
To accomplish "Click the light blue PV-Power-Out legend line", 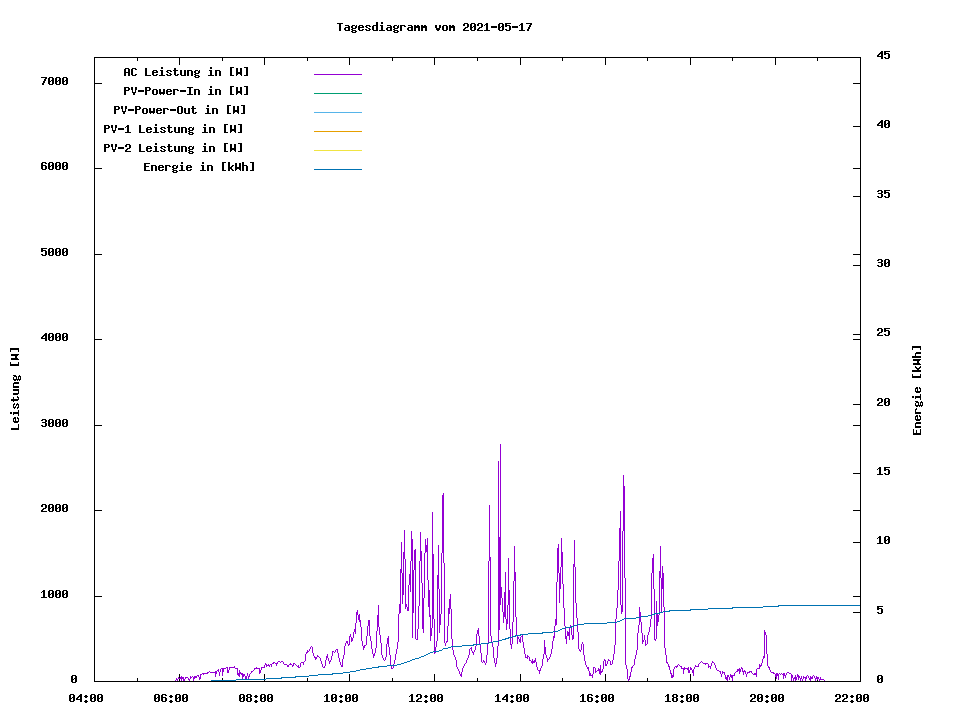I will tap(337, 112).
